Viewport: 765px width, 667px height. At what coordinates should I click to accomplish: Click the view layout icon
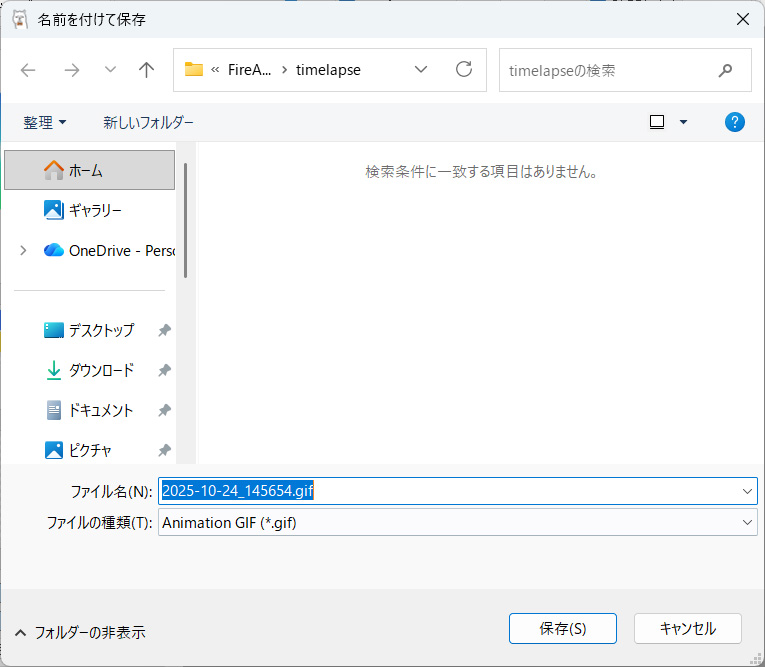pos(657,122)
